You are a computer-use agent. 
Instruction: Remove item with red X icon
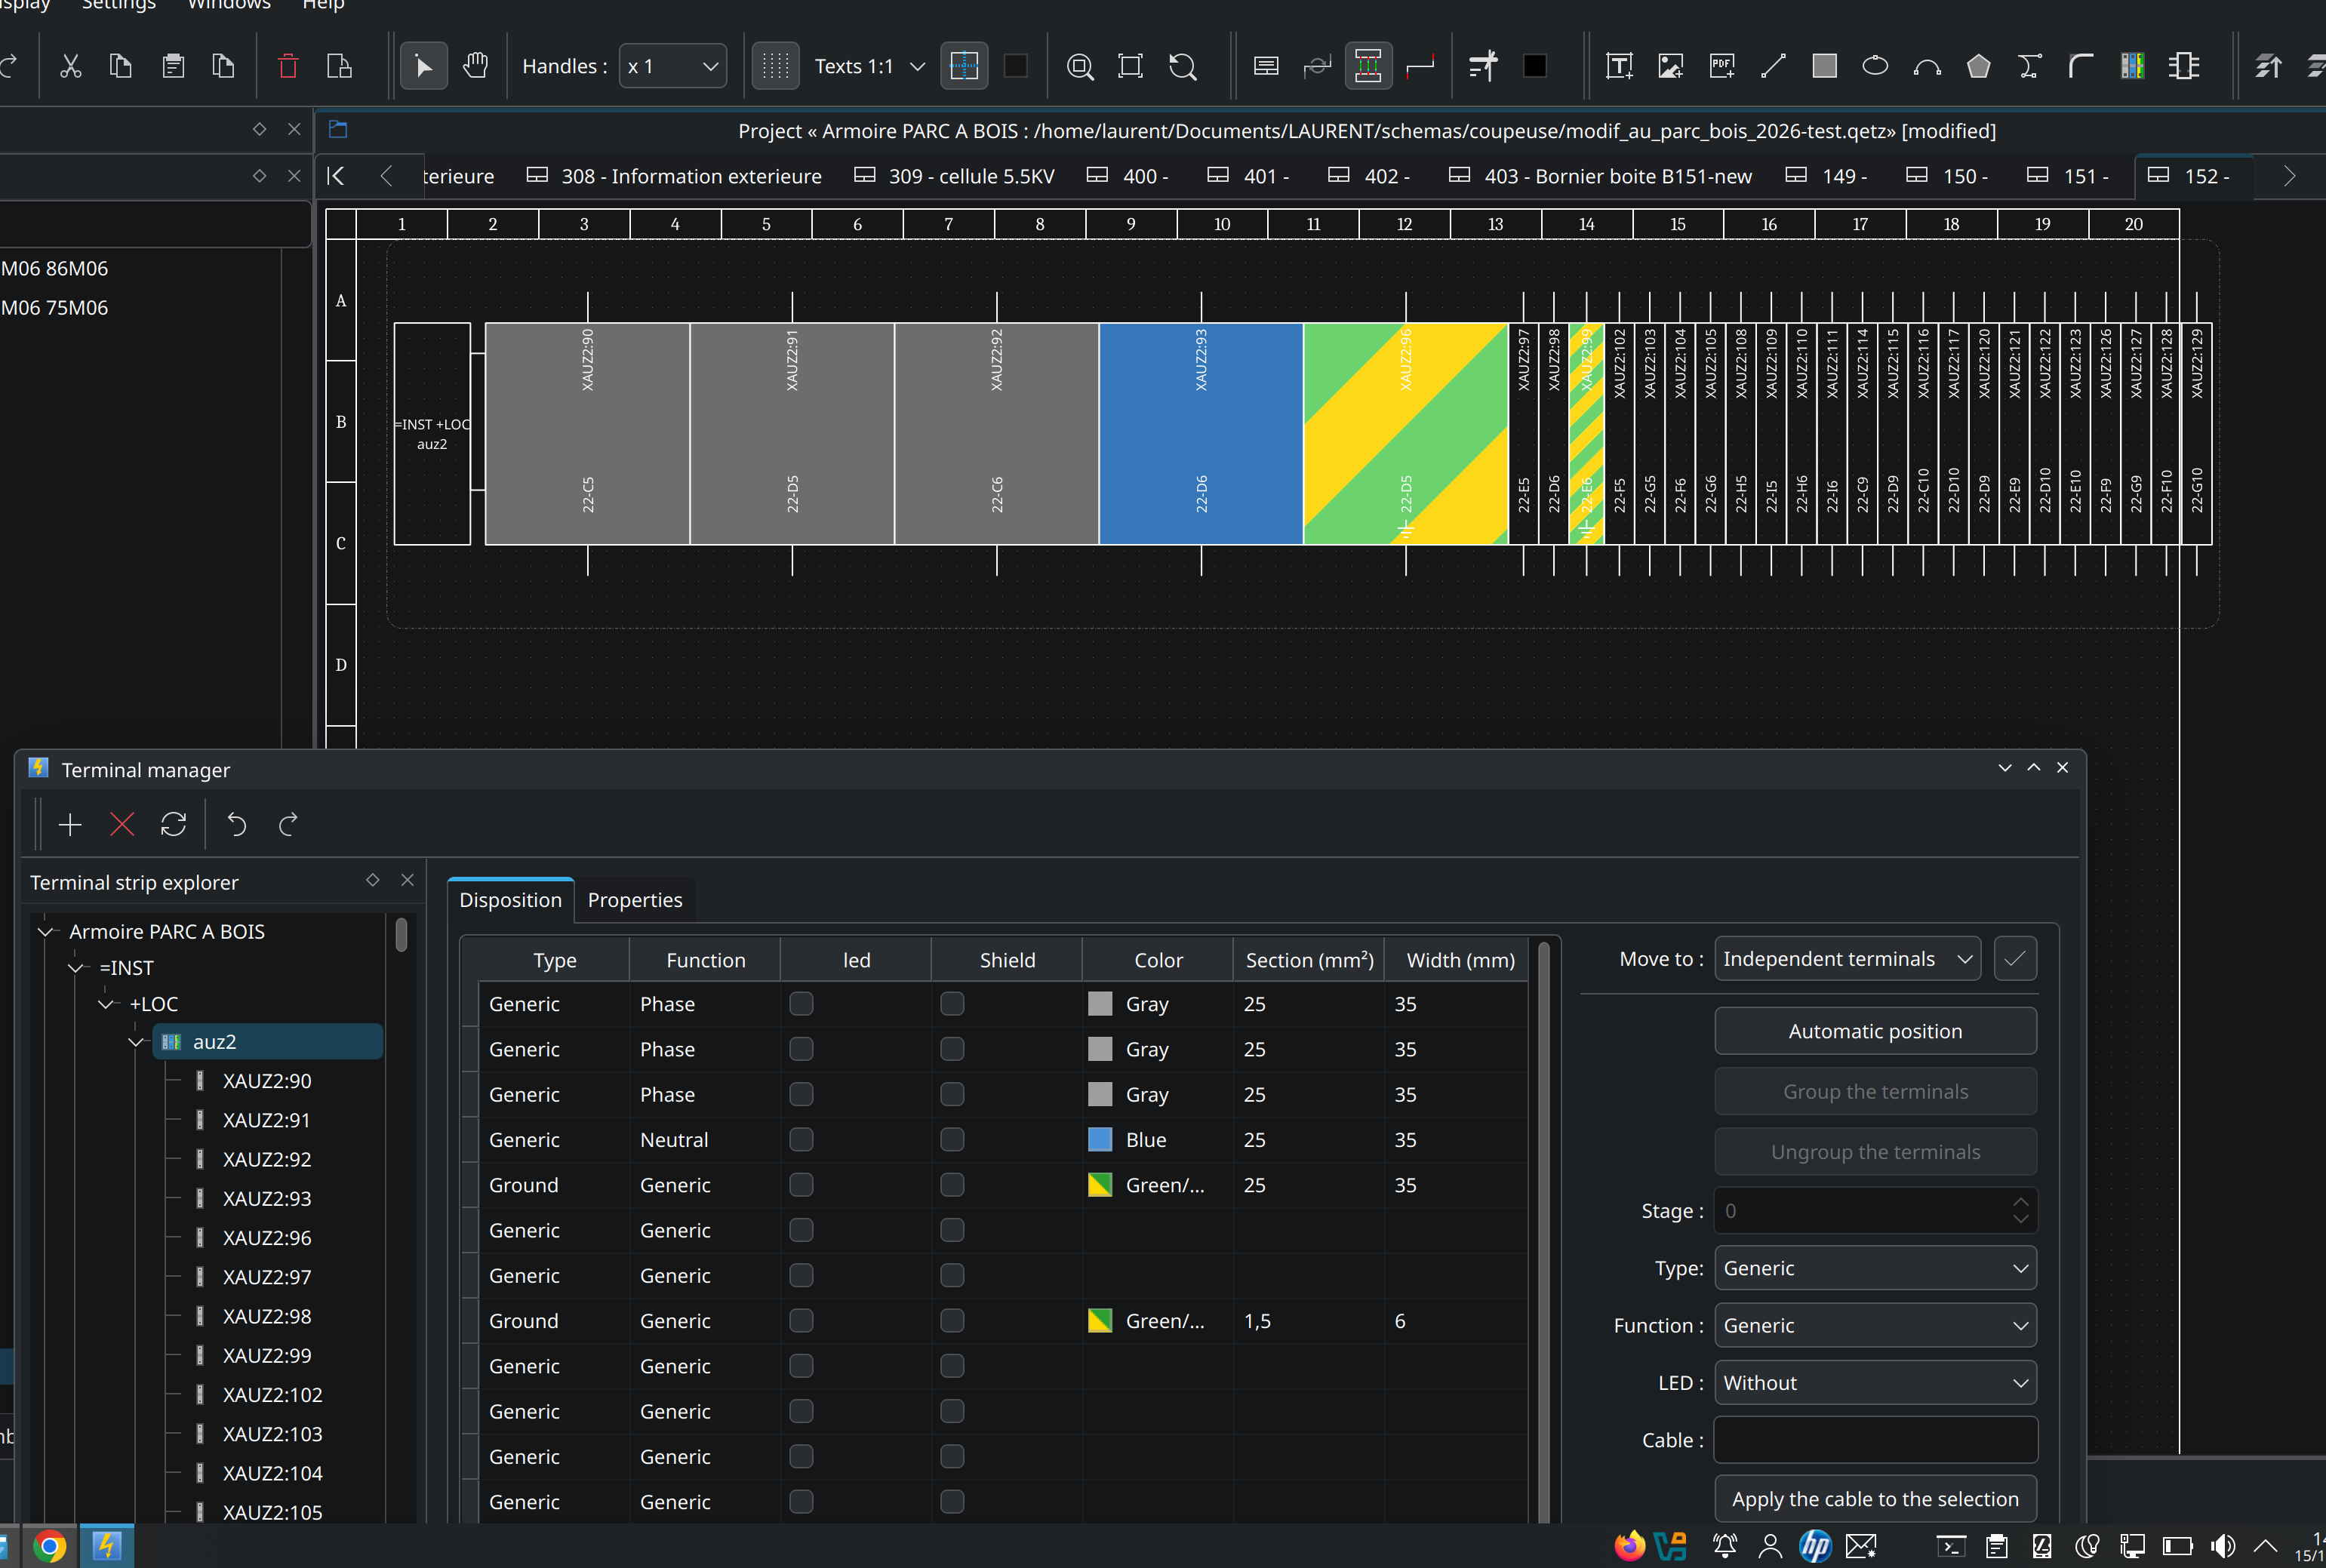pos(122,824)
